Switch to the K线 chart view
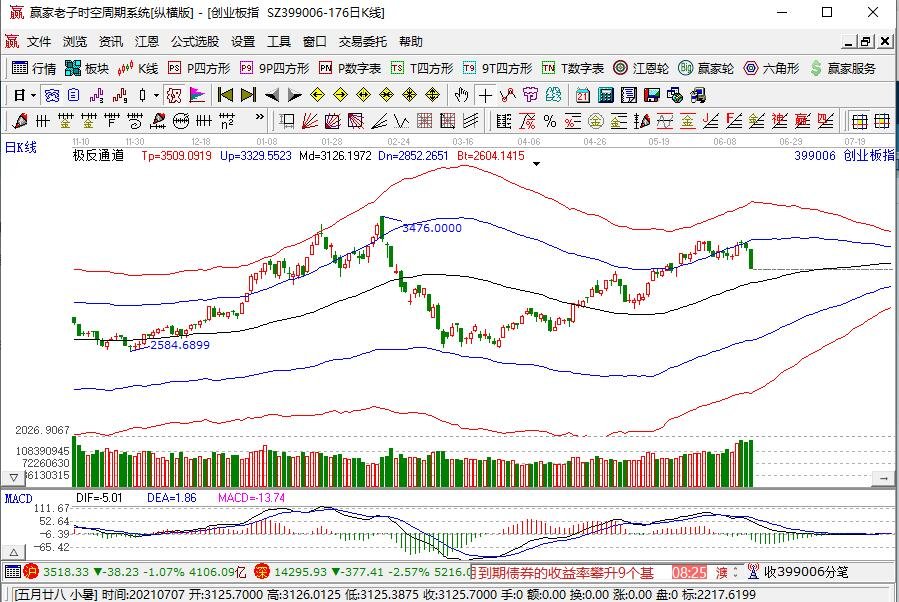 (x=138, y=68)
